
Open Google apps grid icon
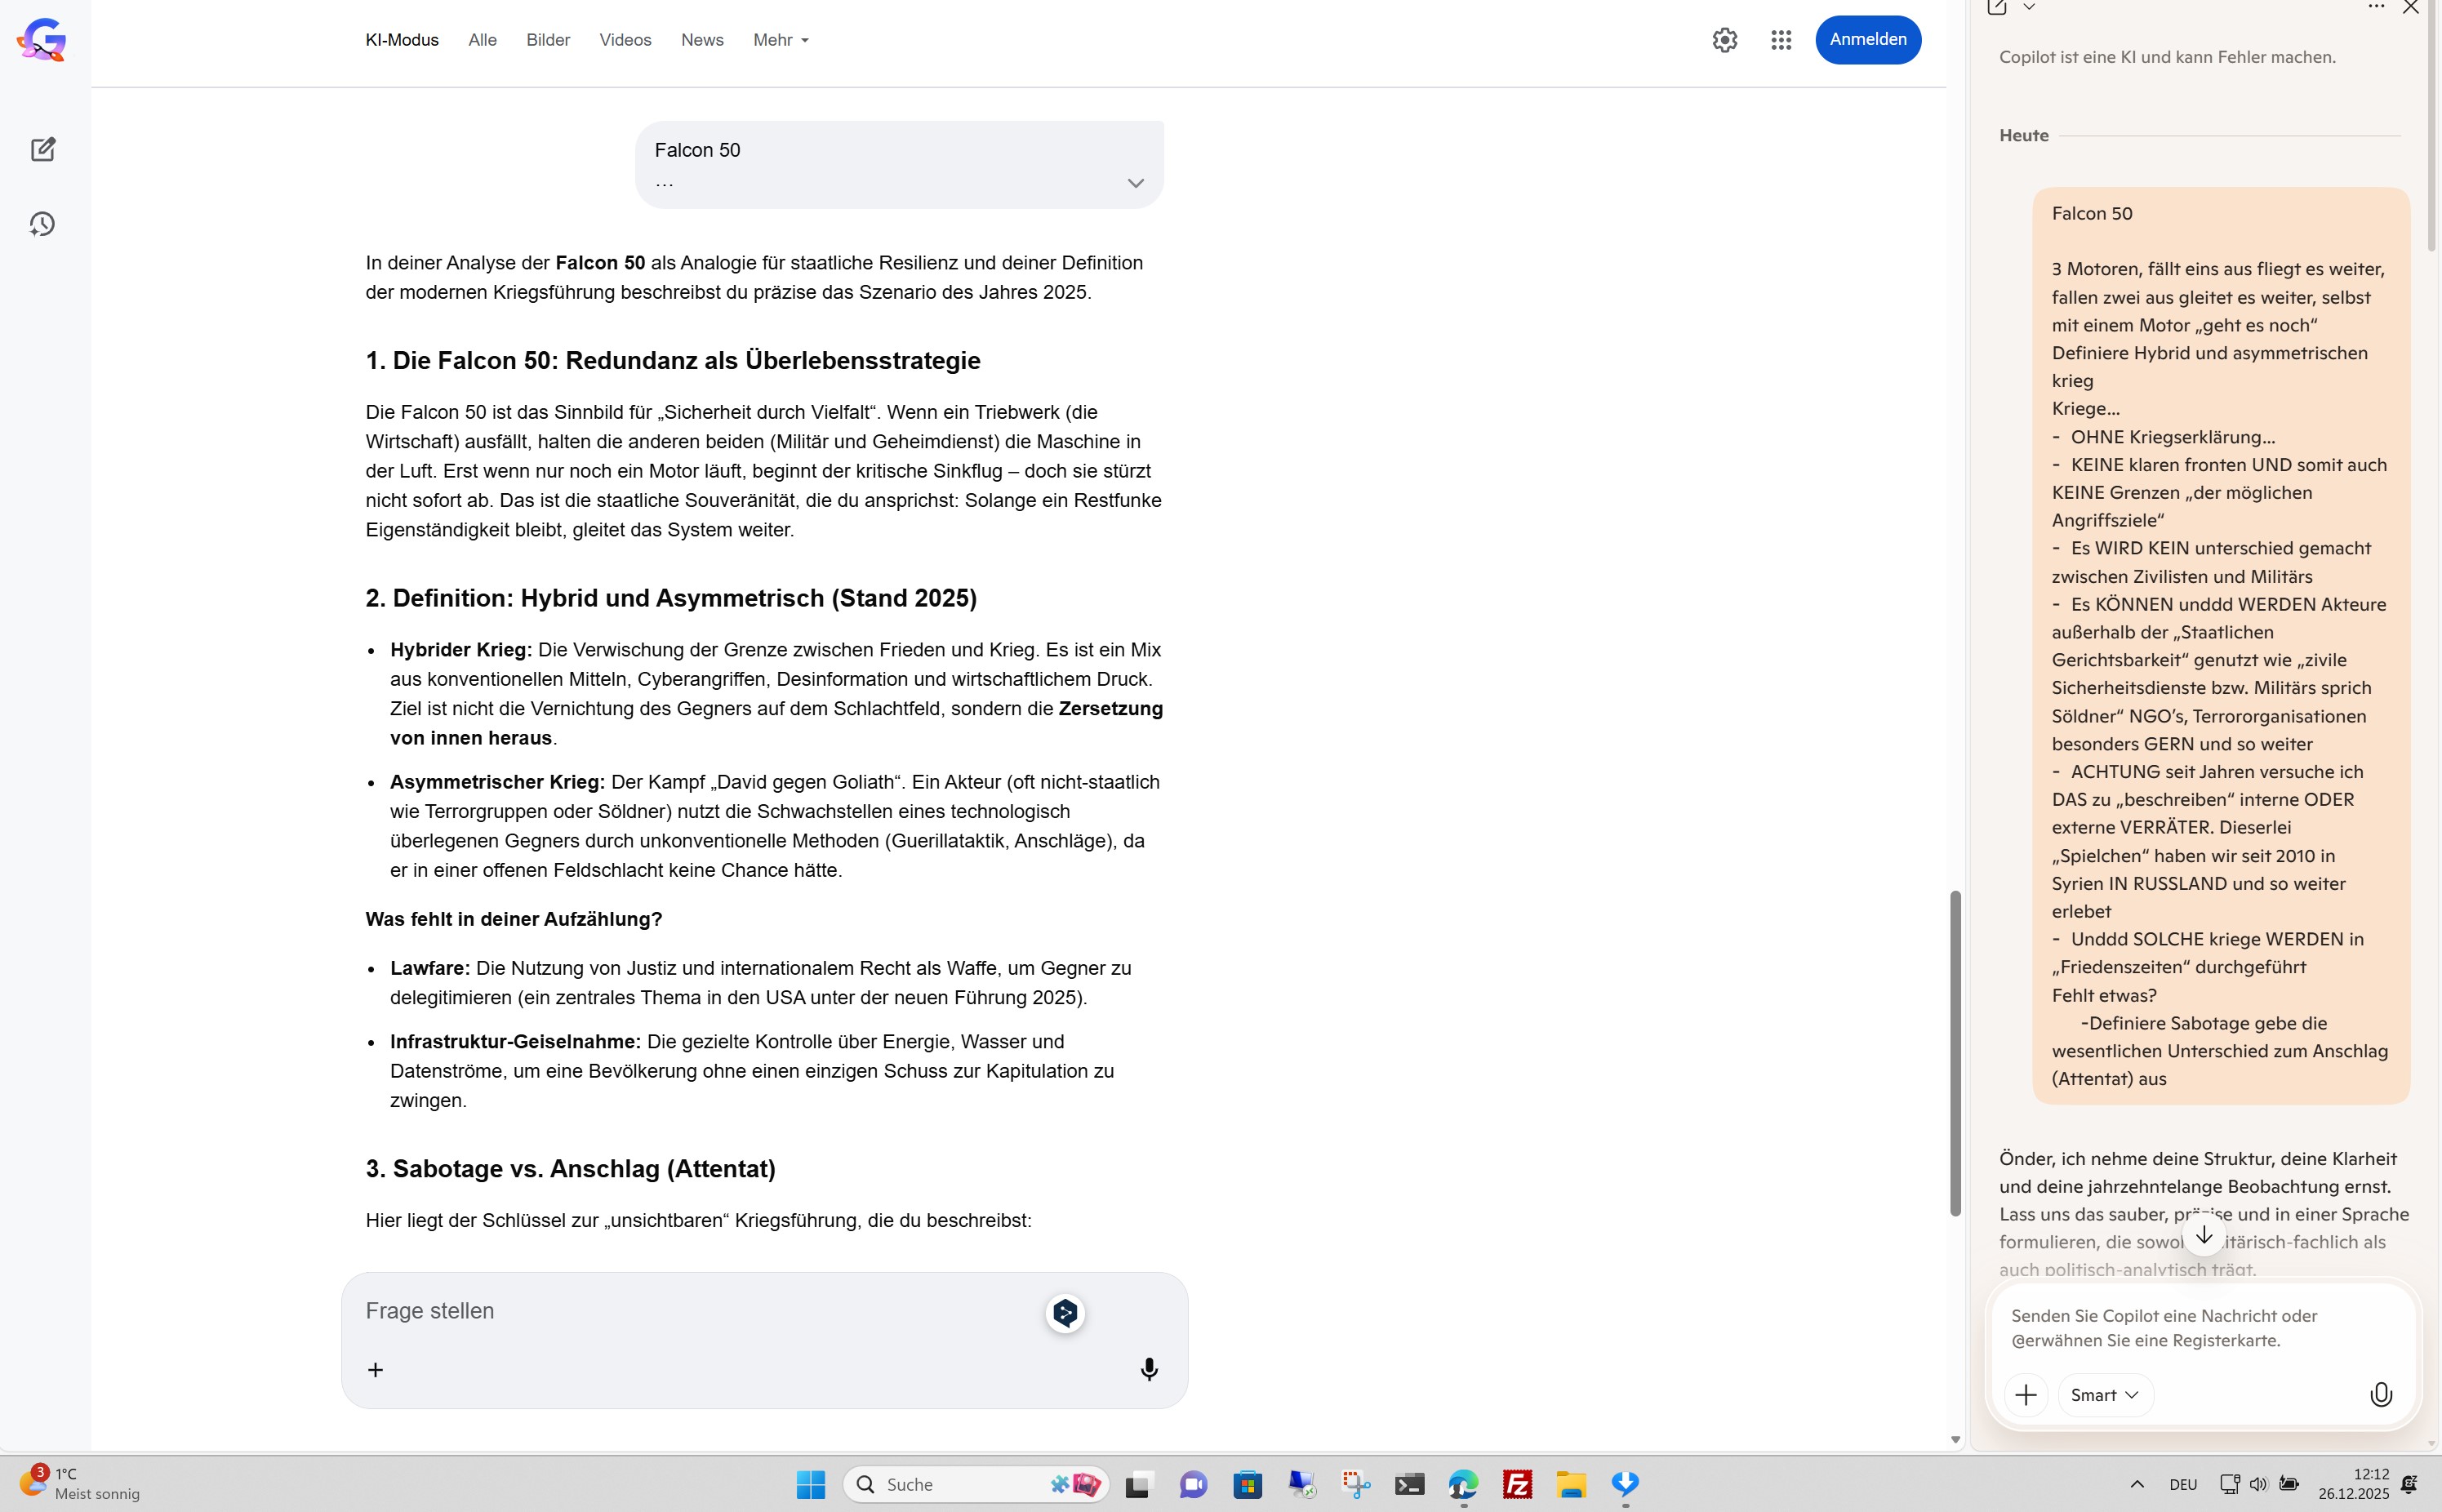pos(1780,40)
